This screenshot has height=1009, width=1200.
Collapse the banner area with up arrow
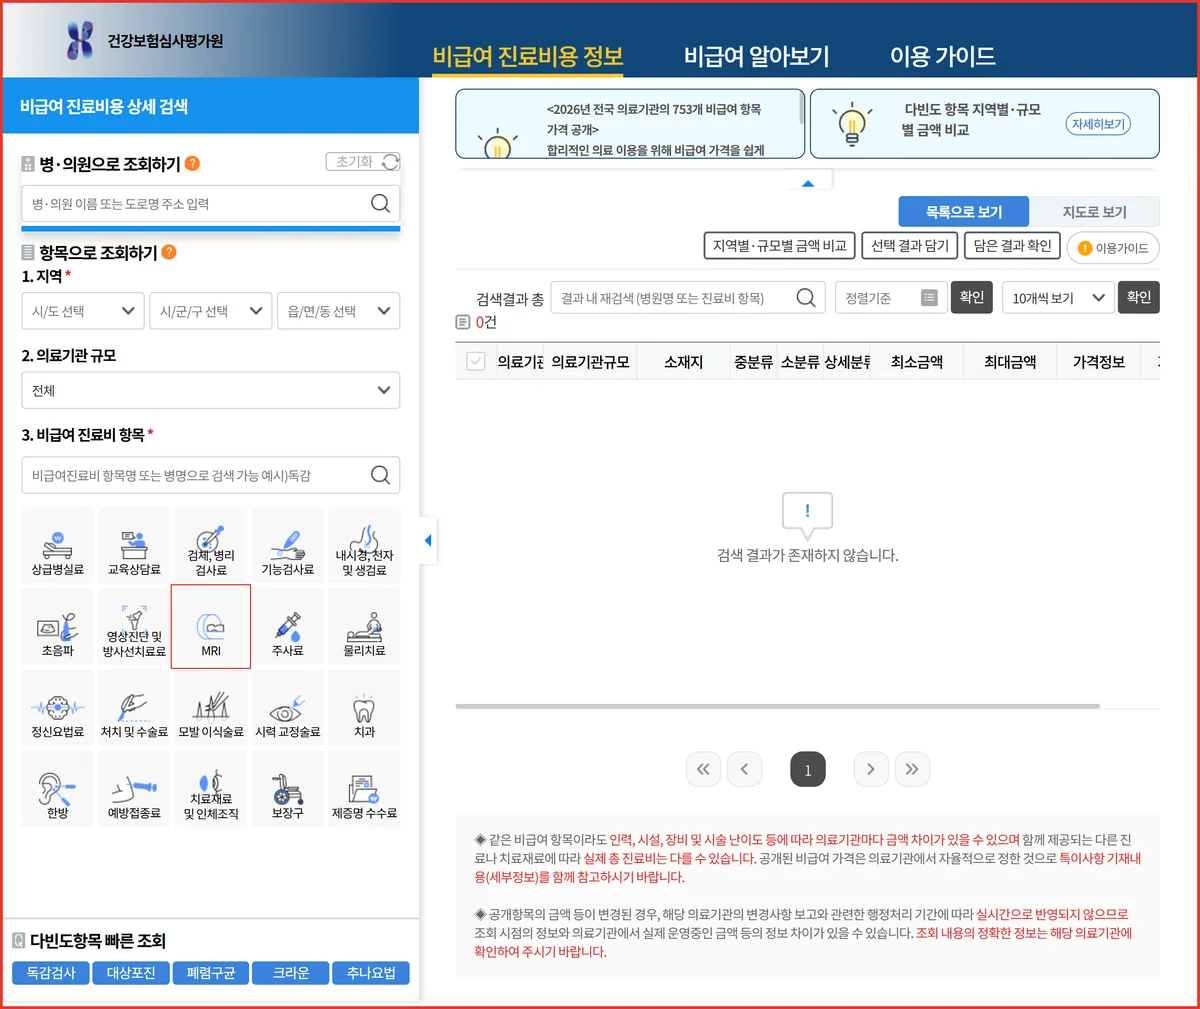coord(808,183)
